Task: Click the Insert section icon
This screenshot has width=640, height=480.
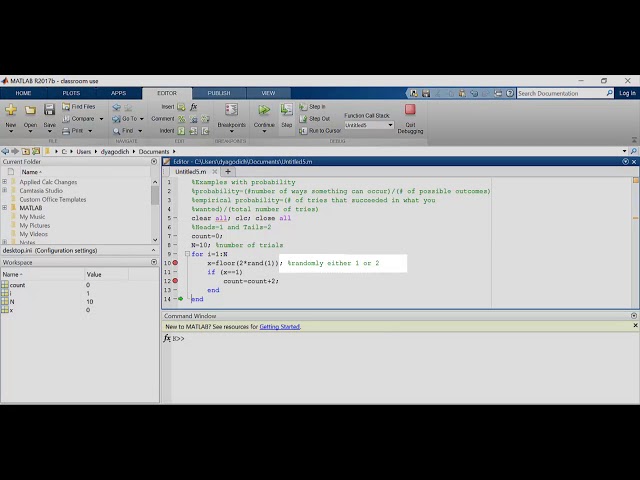Action: [181, 107]
